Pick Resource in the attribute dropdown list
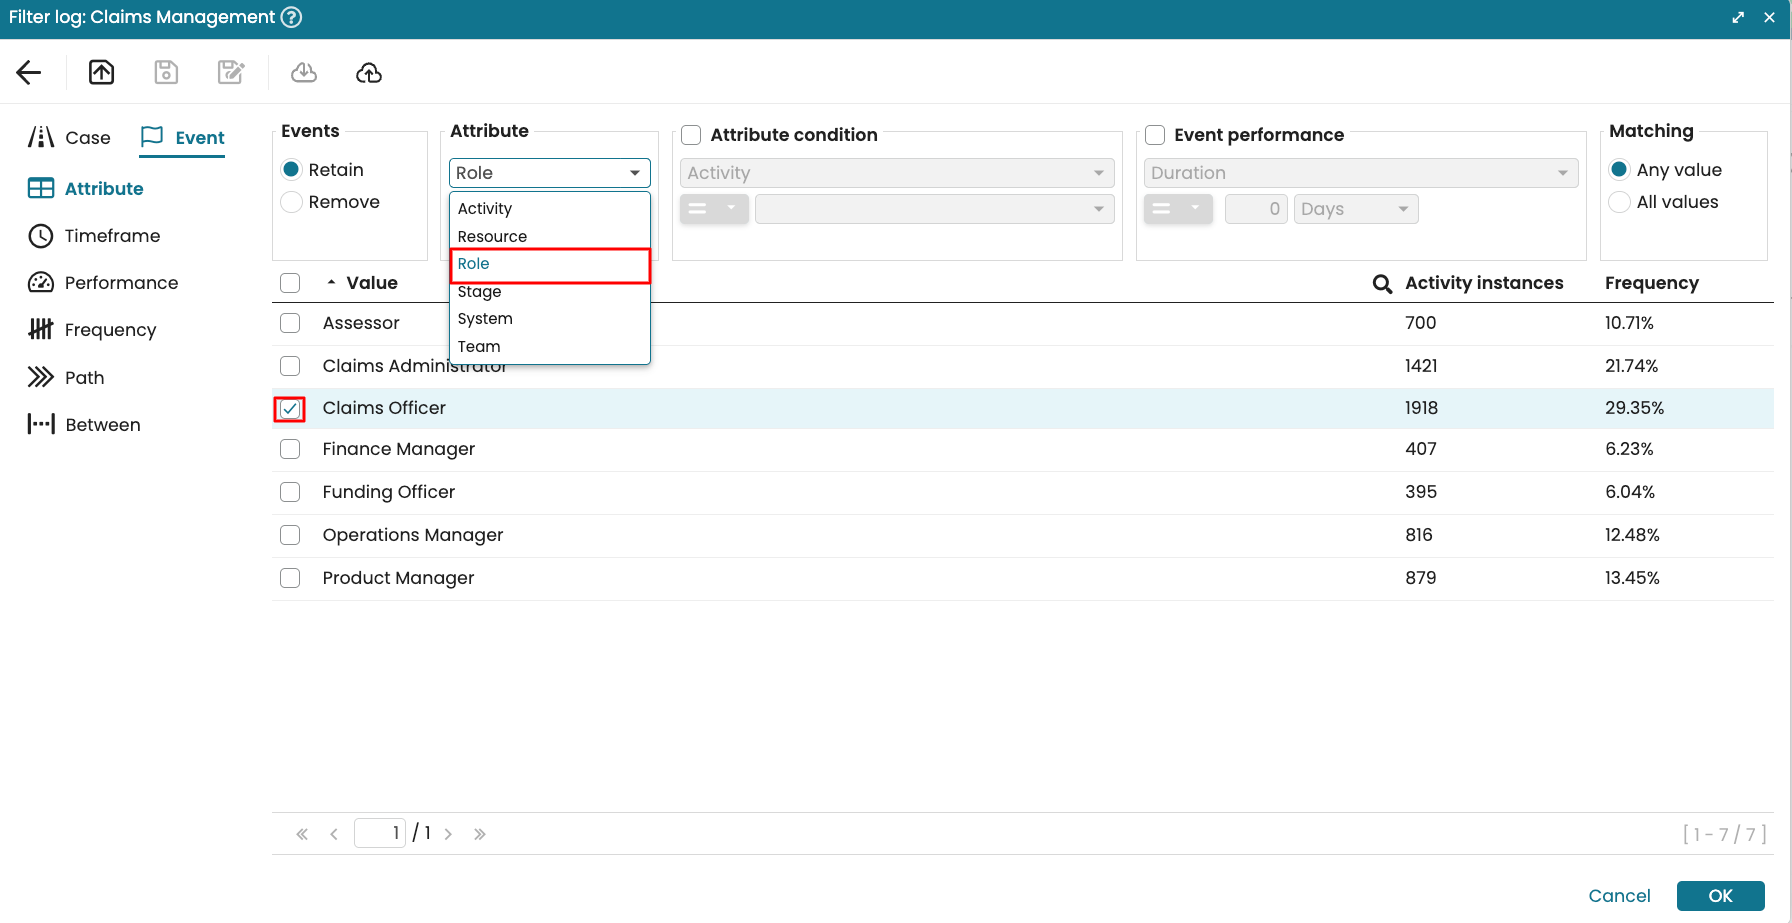This screenshot has height=923, width=1792. (492, 237)
